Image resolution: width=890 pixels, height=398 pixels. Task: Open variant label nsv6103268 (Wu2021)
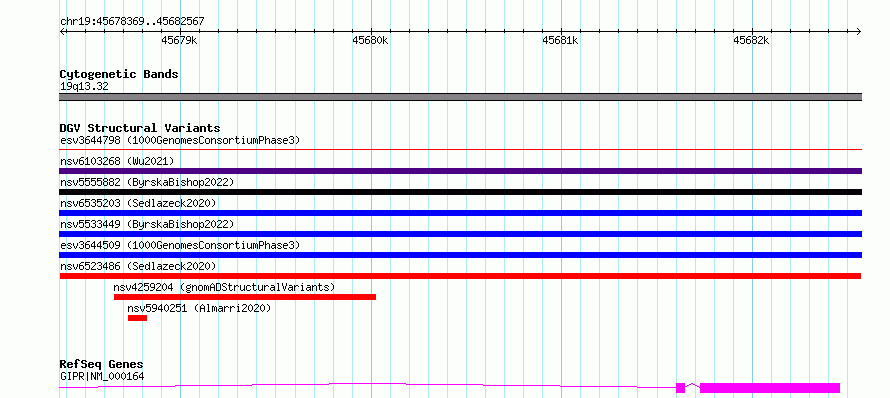click(117, 161)
